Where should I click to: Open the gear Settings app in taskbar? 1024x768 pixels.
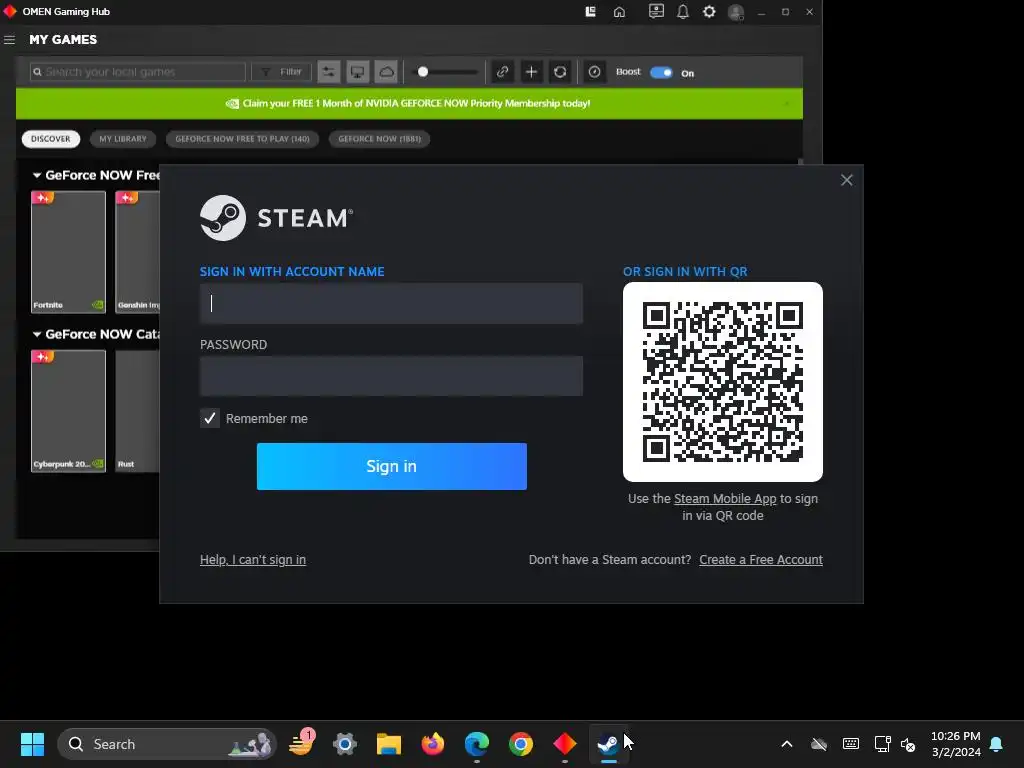345,744
